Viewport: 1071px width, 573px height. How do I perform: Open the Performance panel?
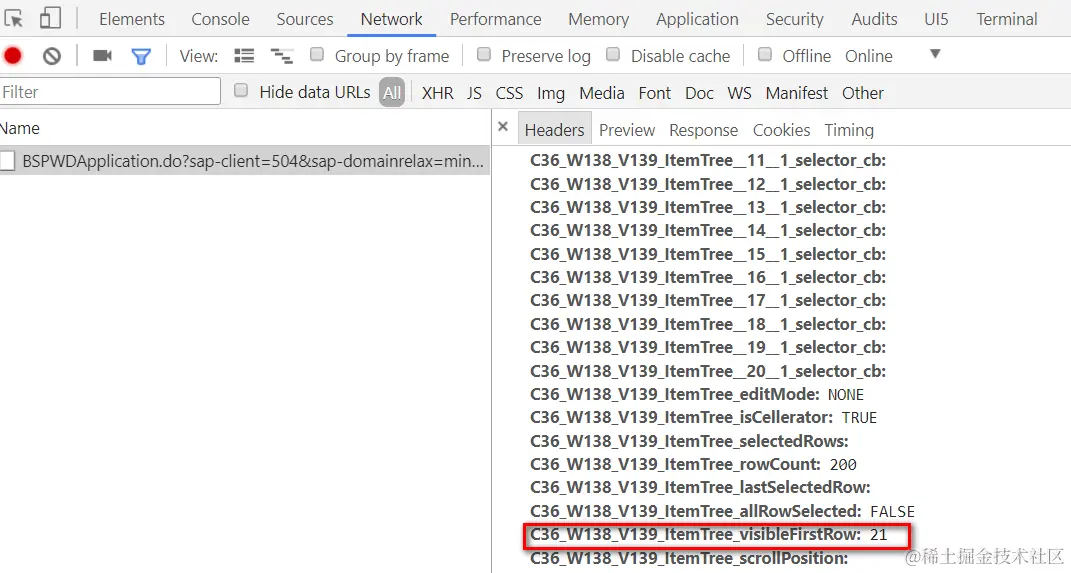coord(495,19)
